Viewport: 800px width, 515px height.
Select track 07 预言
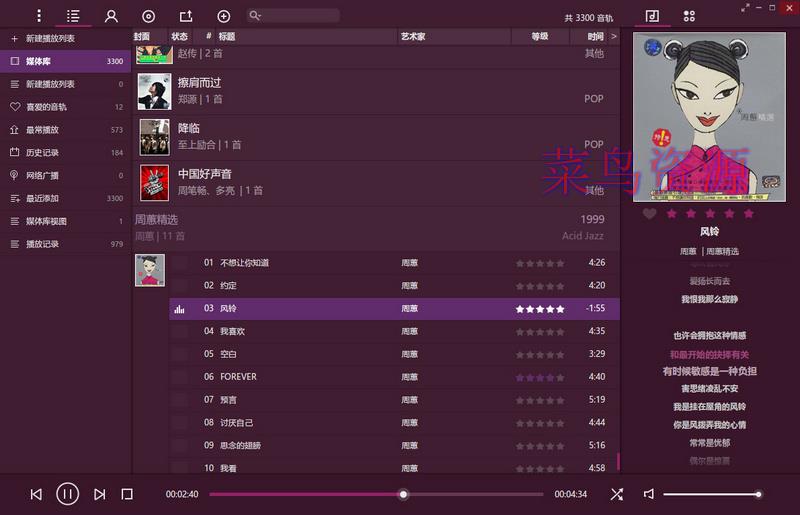(394, 400)
